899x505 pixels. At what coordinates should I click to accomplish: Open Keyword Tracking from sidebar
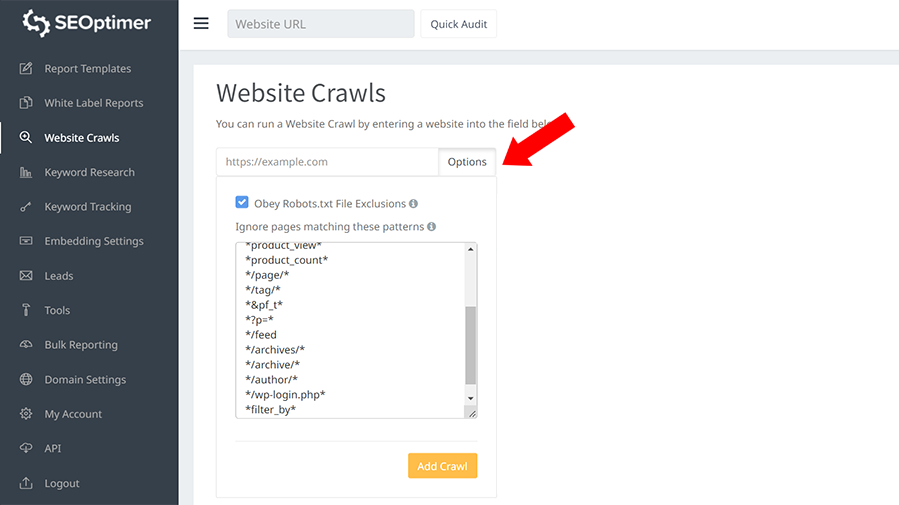click(x=87, y=207)
